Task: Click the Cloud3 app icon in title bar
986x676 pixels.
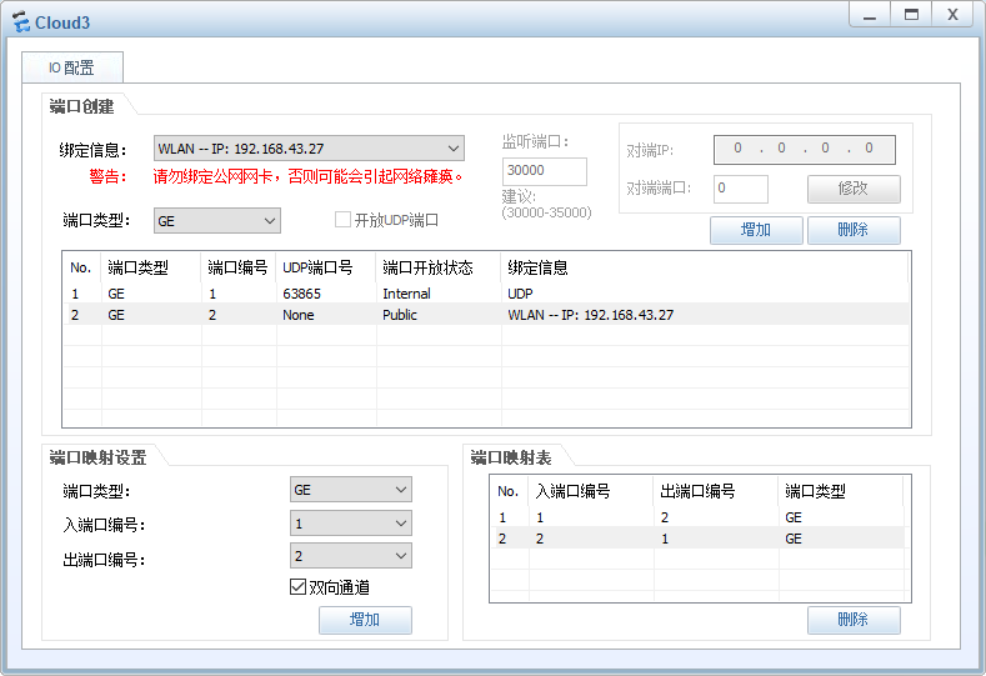Action: (21, 22)
